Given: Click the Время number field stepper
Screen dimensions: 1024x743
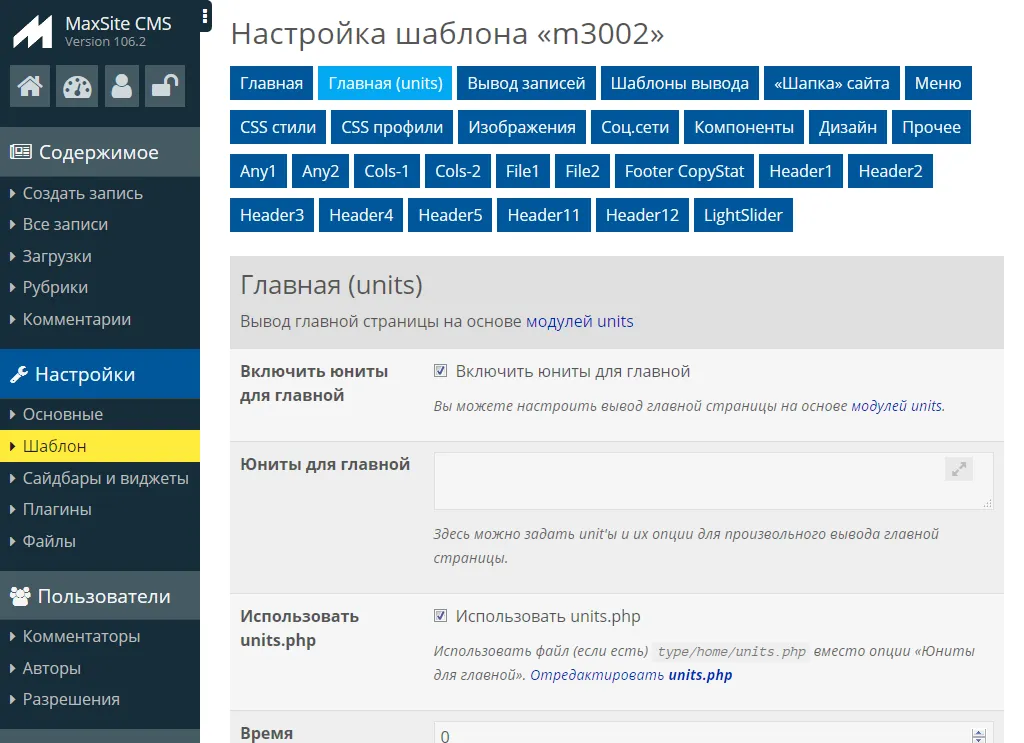Looking at the screenshot, I should [978, 734].
